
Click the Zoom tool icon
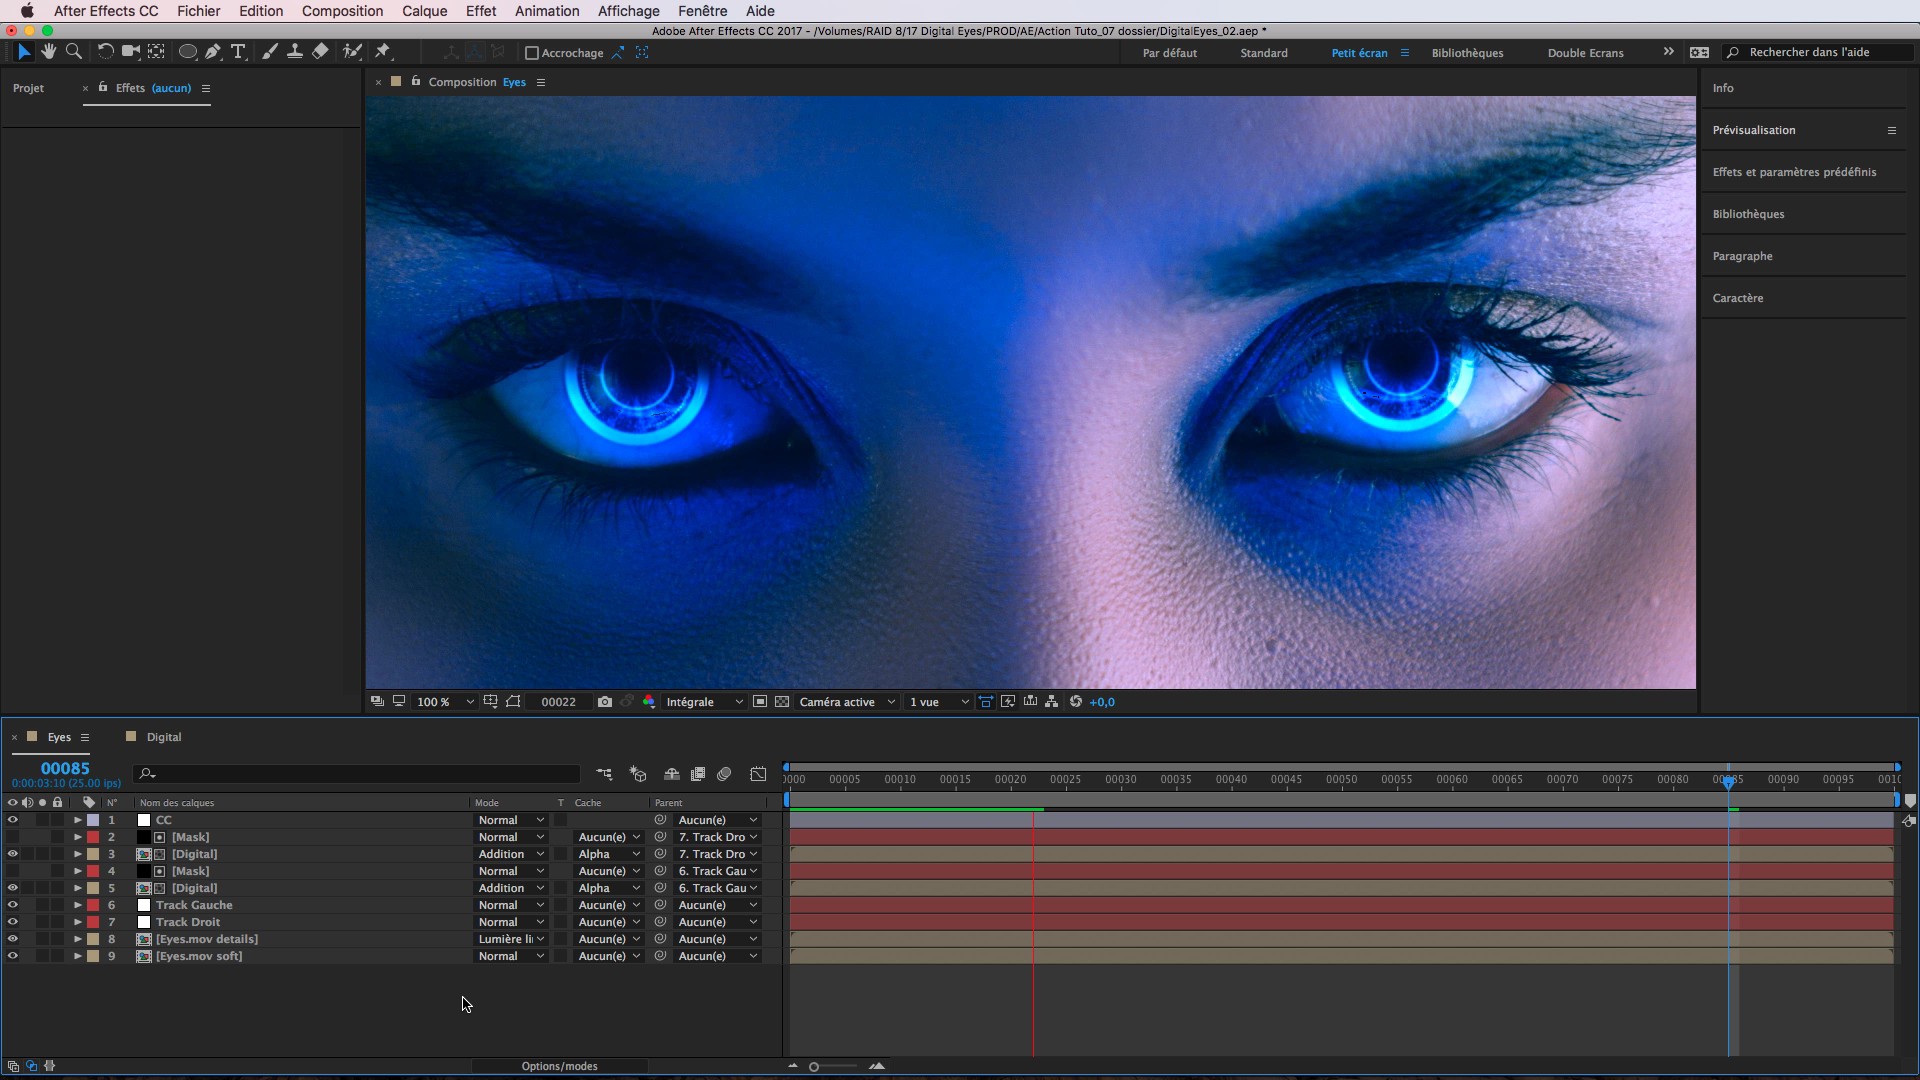click(x=74, y=51)
